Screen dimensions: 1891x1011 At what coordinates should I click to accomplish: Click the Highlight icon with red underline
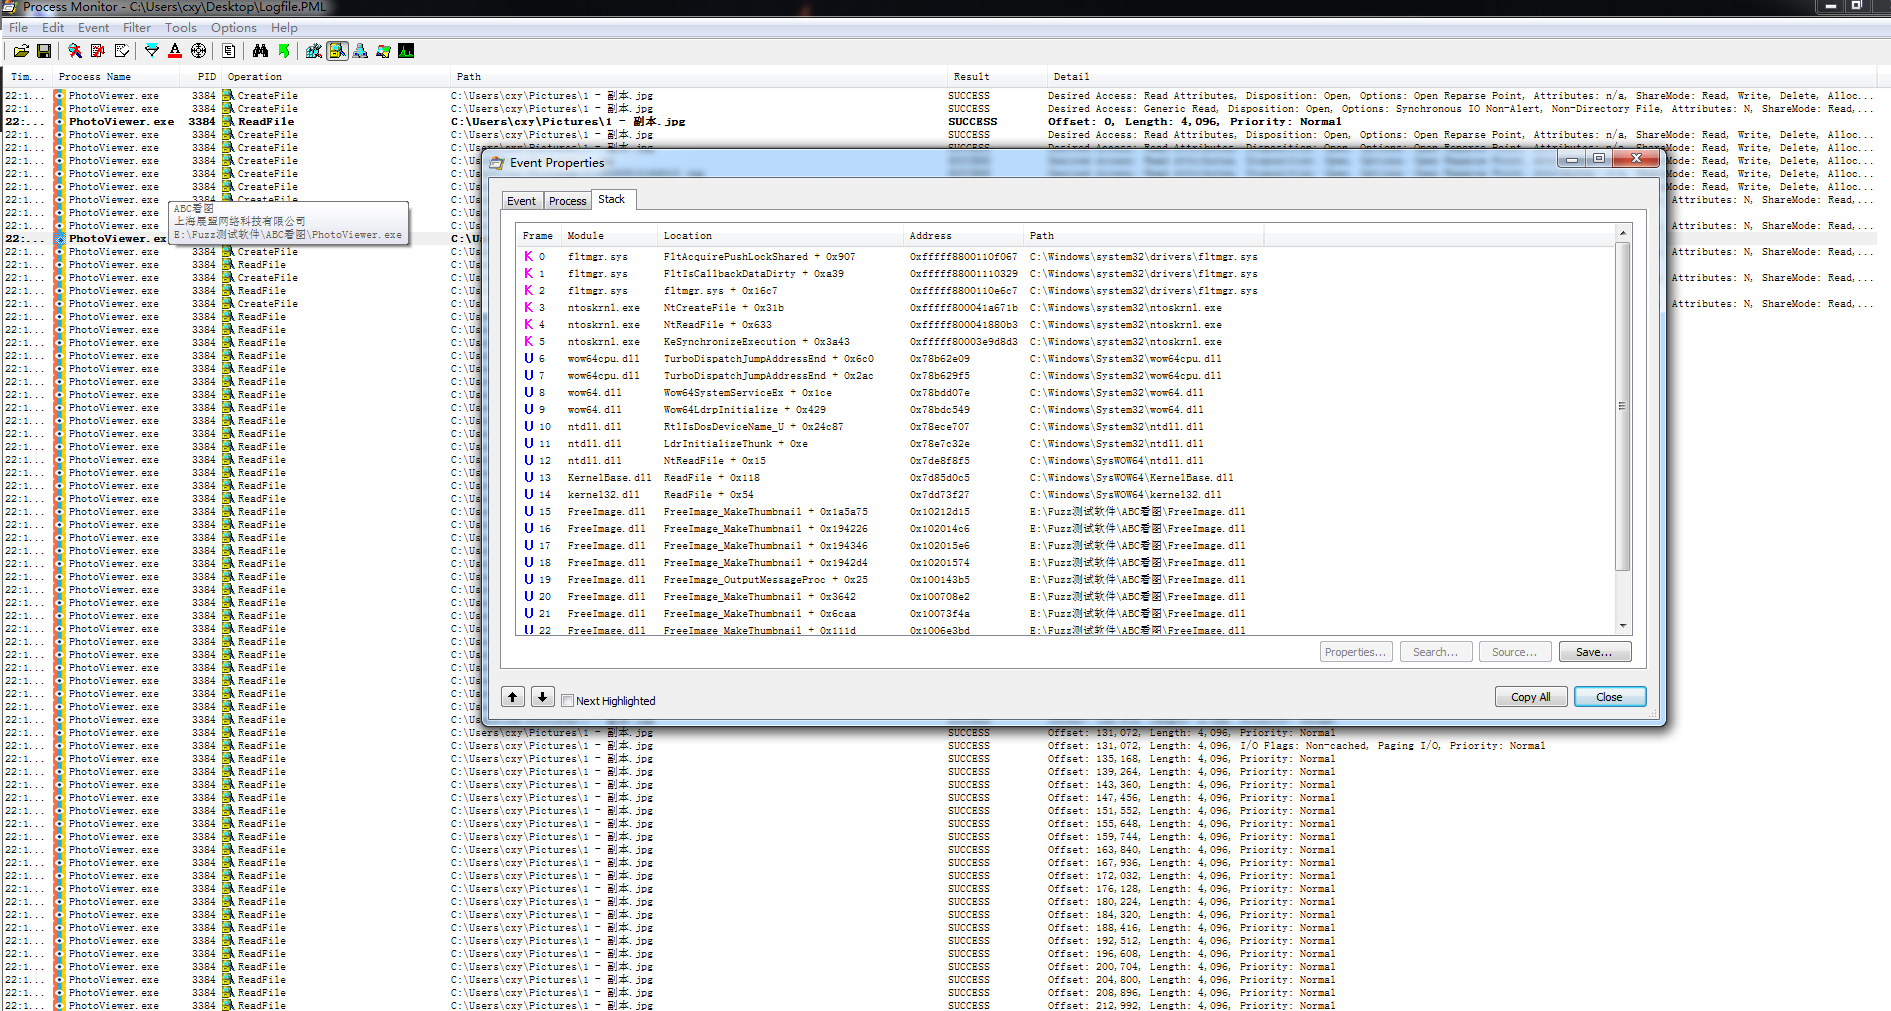pos(175,51)
